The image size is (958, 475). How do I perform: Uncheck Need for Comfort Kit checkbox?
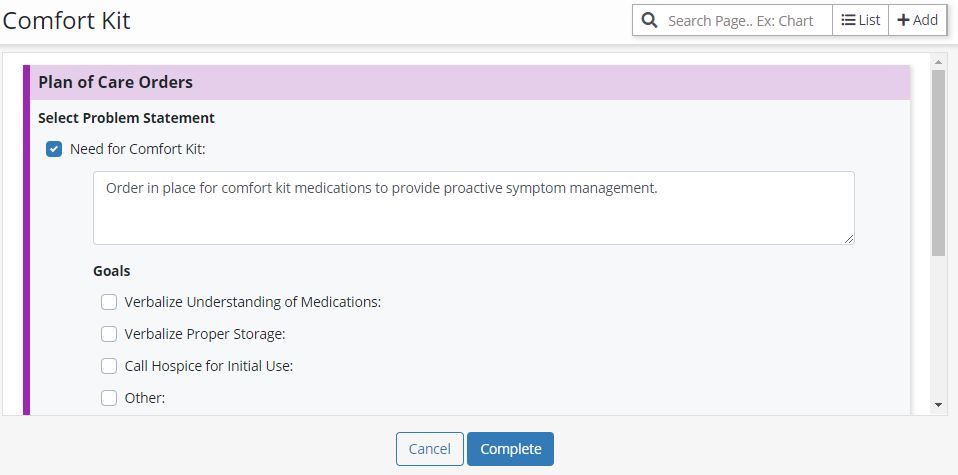(x=55, y=150)
